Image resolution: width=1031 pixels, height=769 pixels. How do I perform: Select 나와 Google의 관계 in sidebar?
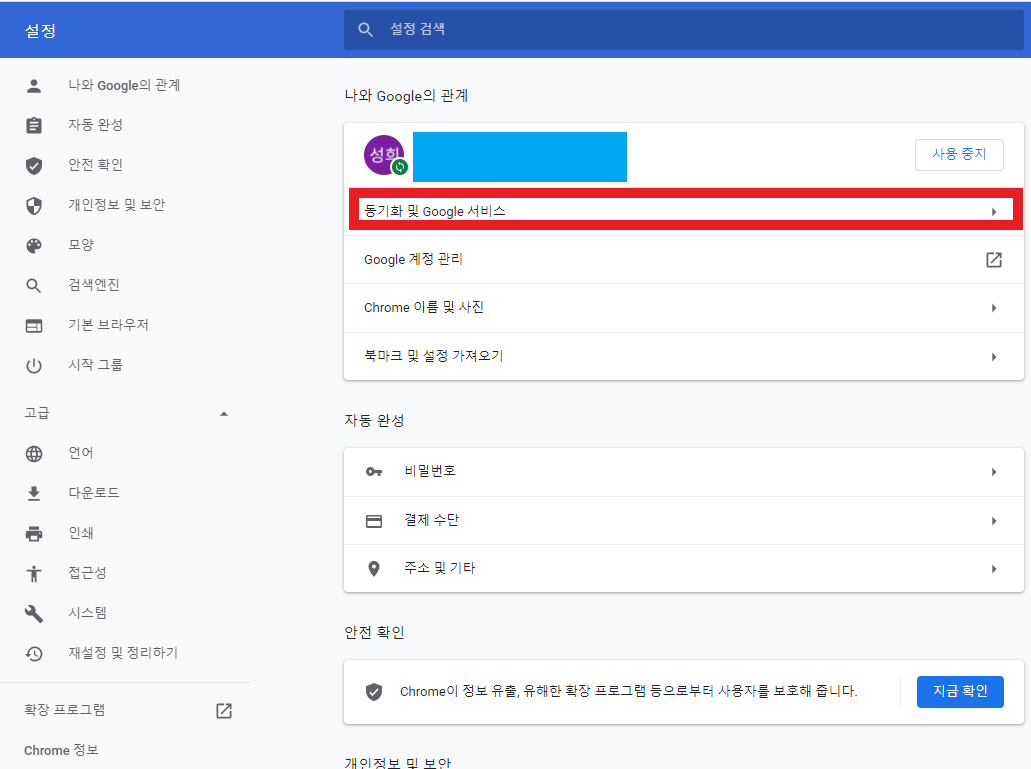[124, 85]
